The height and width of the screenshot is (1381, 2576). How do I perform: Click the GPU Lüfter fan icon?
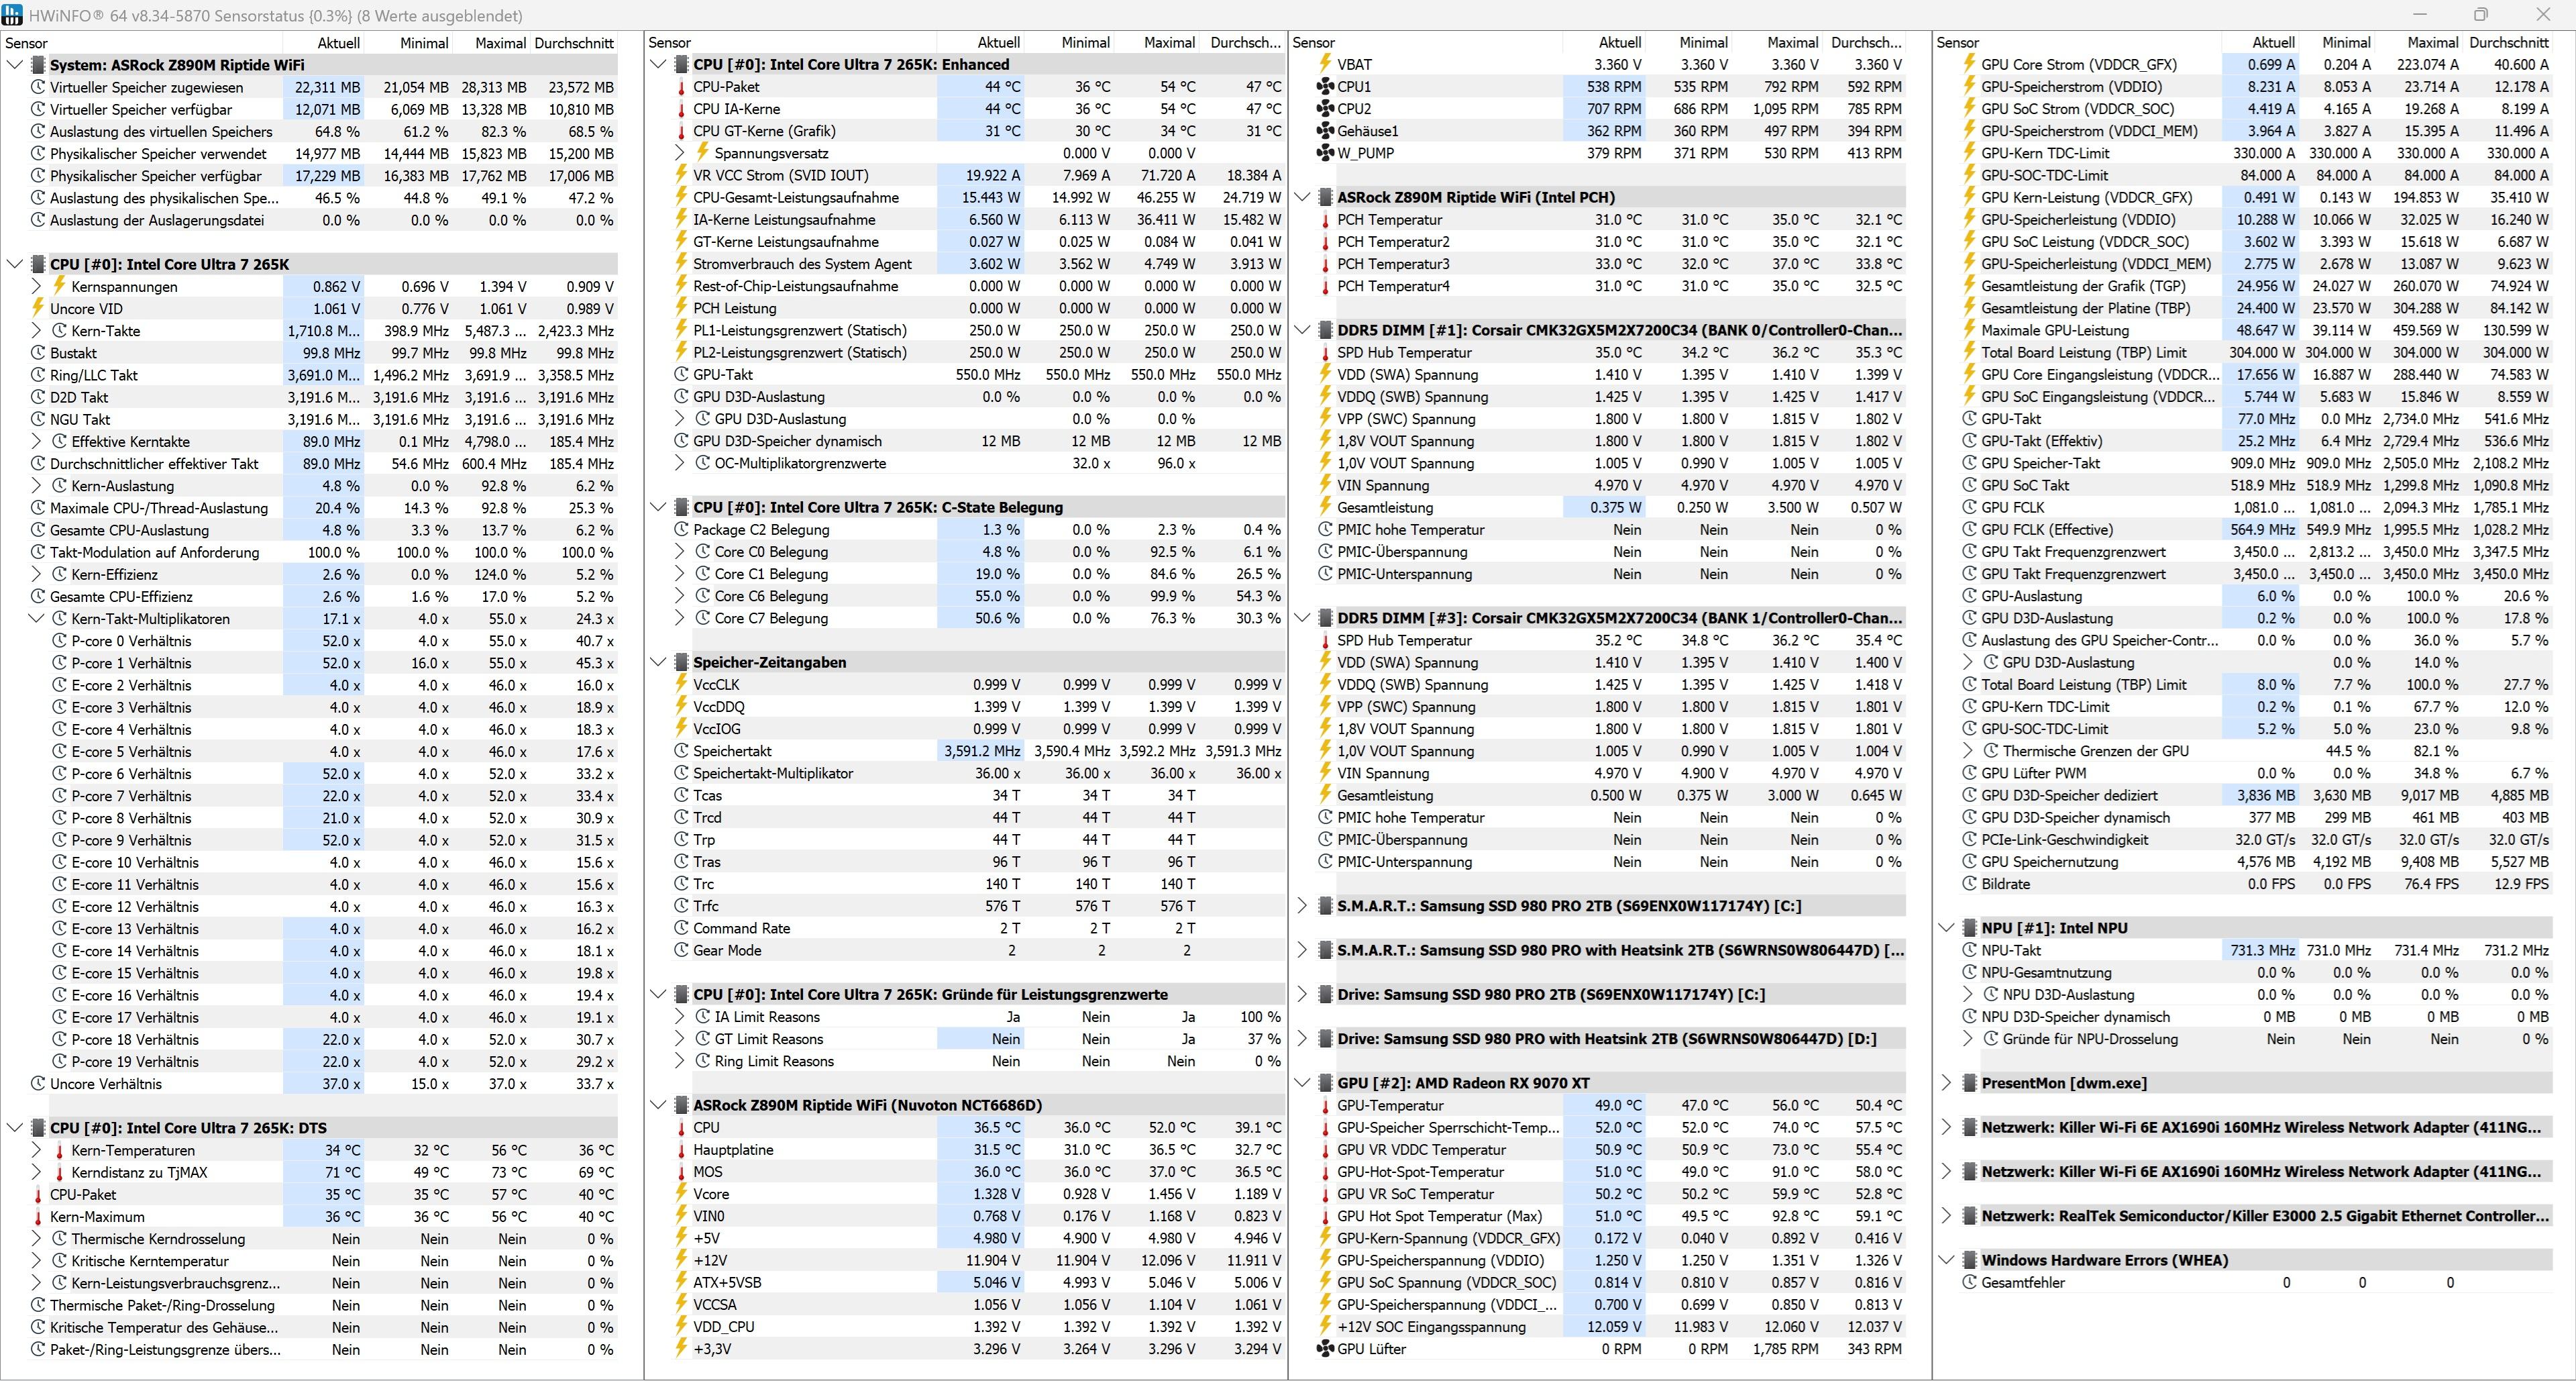click(x=1325, y=1349)
